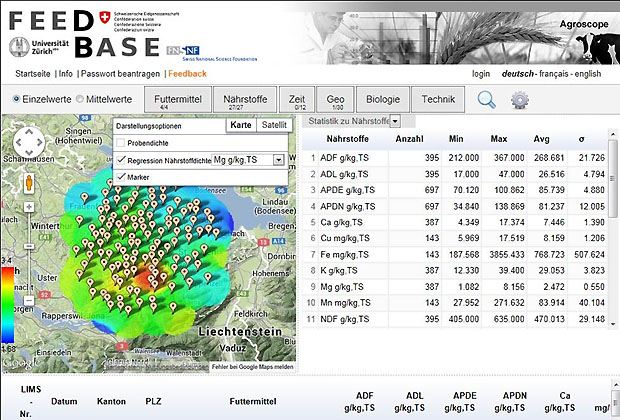Click the login link

pyautogui.click(x=481, y=73)
